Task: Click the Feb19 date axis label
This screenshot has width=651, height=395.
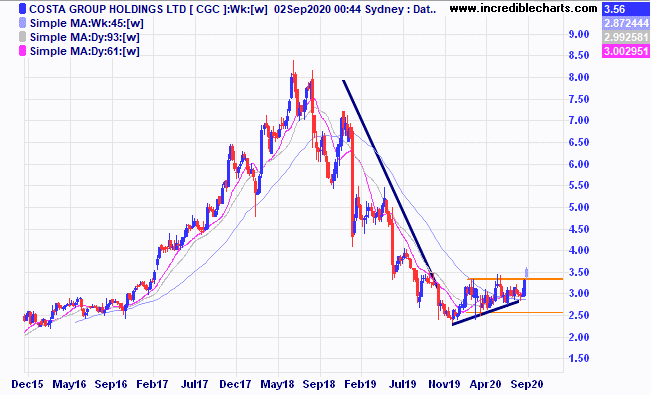Action: [360, 384]
